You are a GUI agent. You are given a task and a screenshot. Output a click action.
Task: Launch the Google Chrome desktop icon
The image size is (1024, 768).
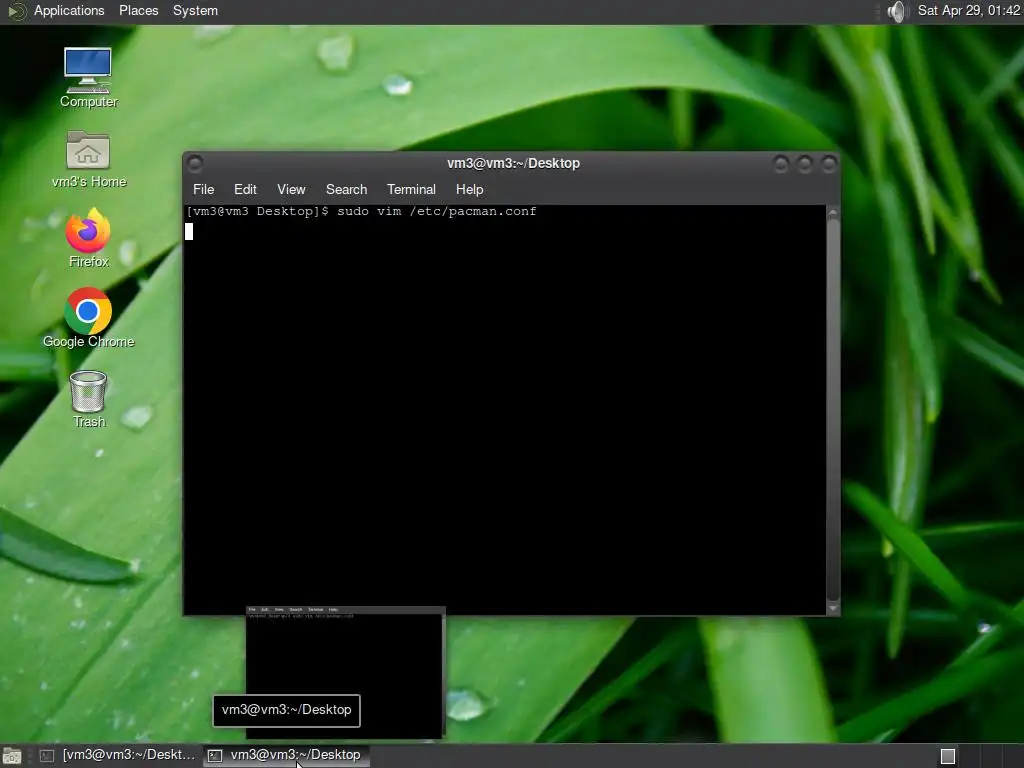click(x=88, y=318)
